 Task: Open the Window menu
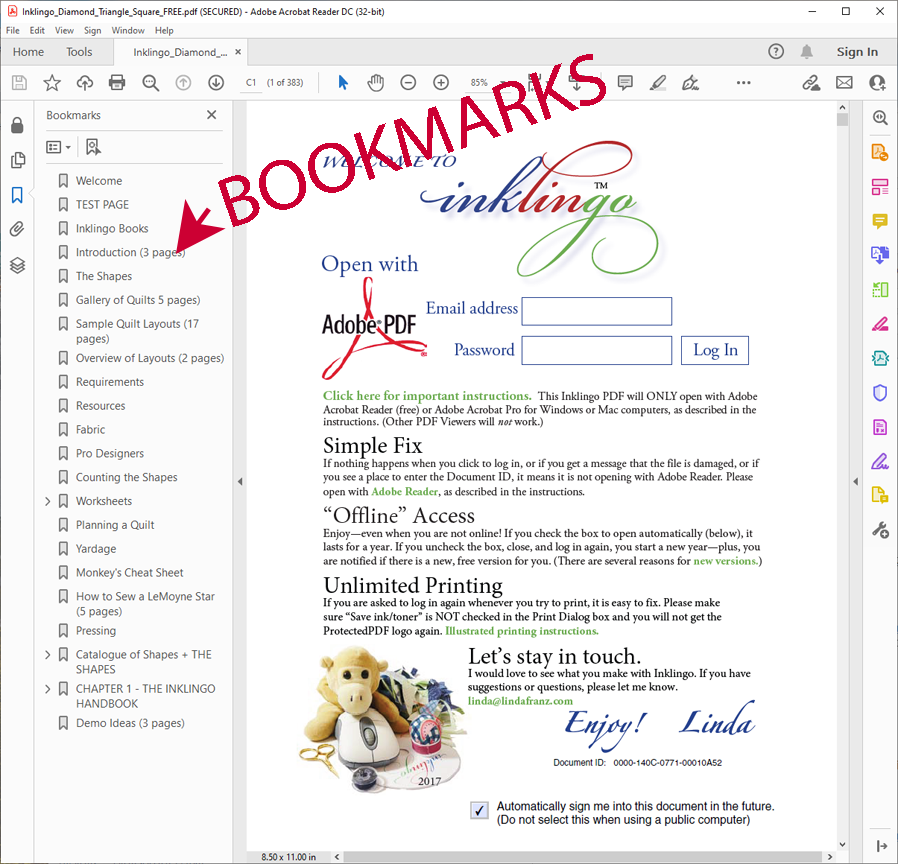[128, 30]
